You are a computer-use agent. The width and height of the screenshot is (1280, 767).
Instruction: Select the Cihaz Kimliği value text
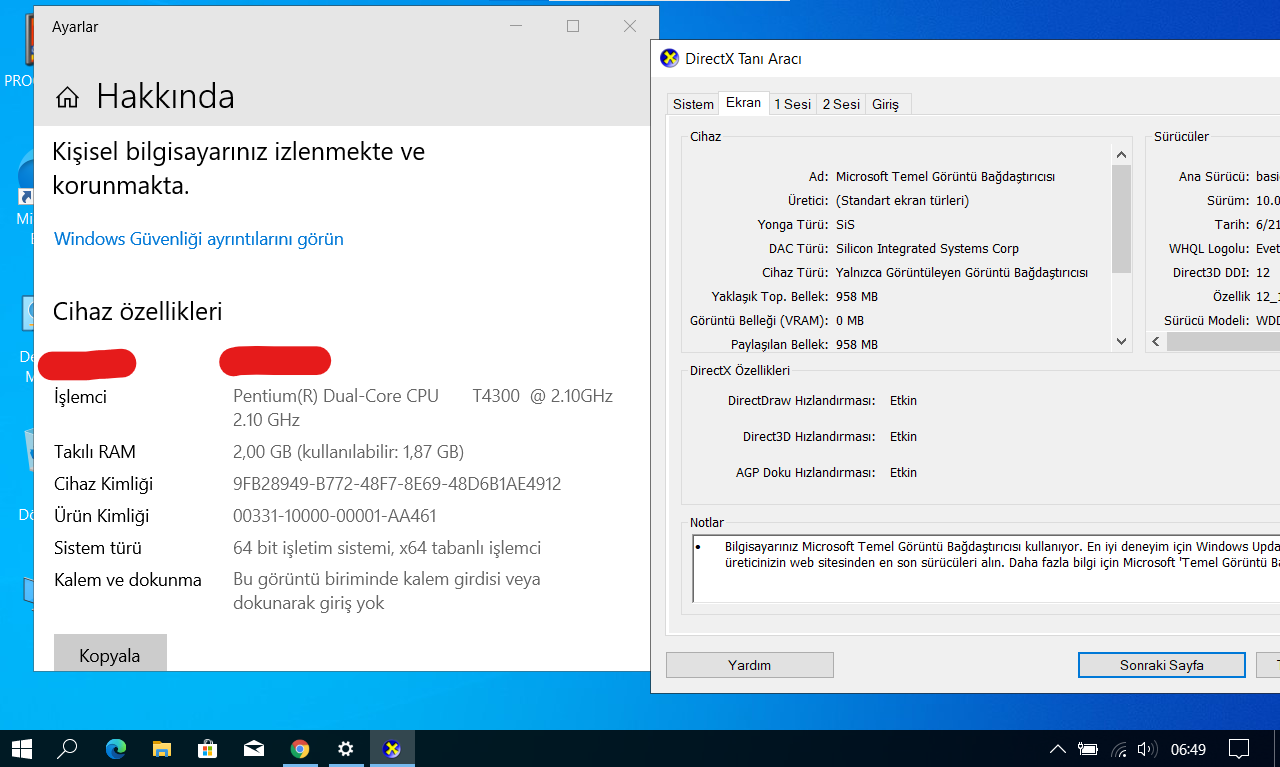(397, 484)
